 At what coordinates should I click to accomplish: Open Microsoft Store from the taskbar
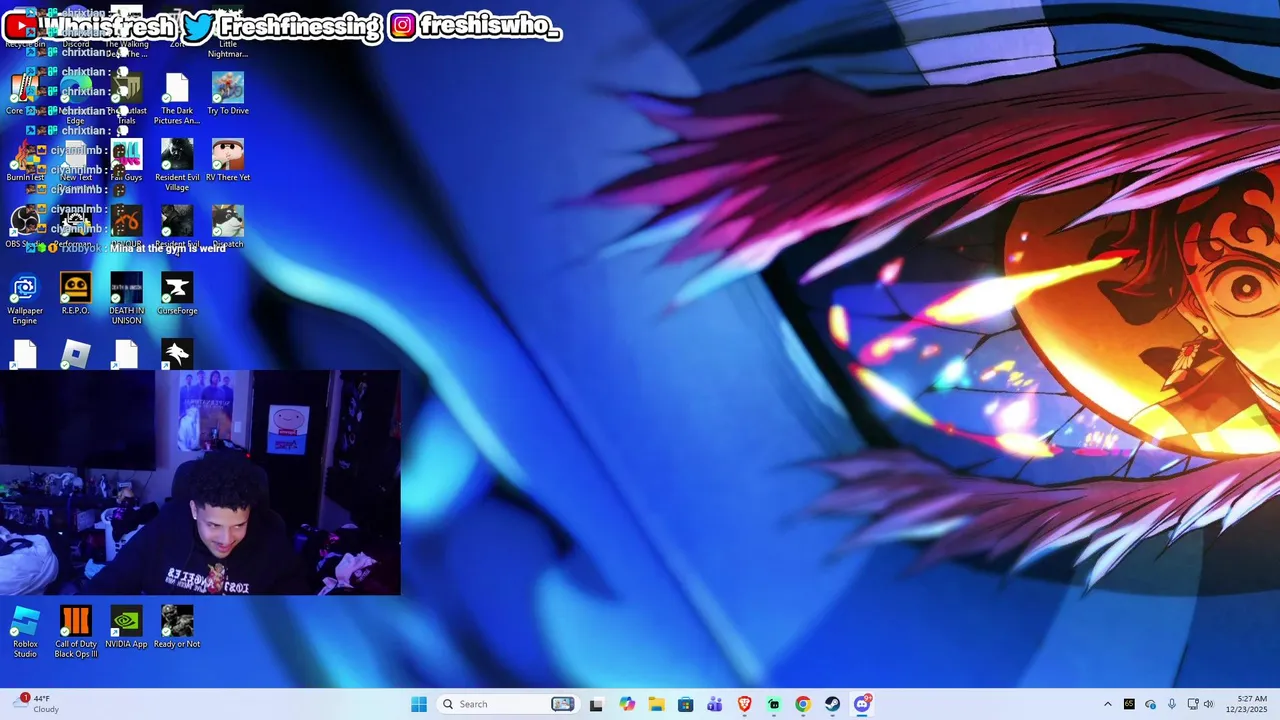tap(685, 704)
